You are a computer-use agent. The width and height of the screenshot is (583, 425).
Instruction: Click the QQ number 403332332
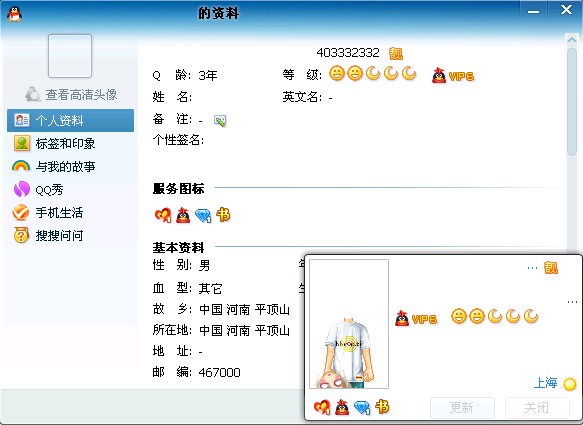(x=348, y=53)
